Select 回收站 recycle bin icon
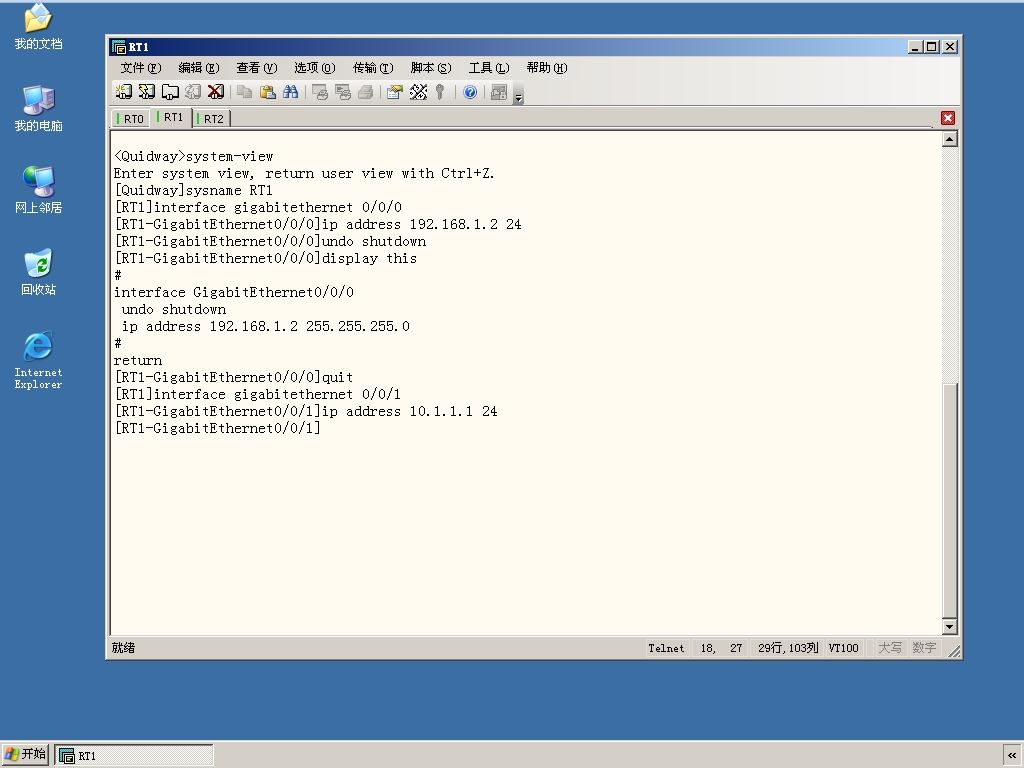Viewport: 1024px width, 768px height. [x=38, y=272]
